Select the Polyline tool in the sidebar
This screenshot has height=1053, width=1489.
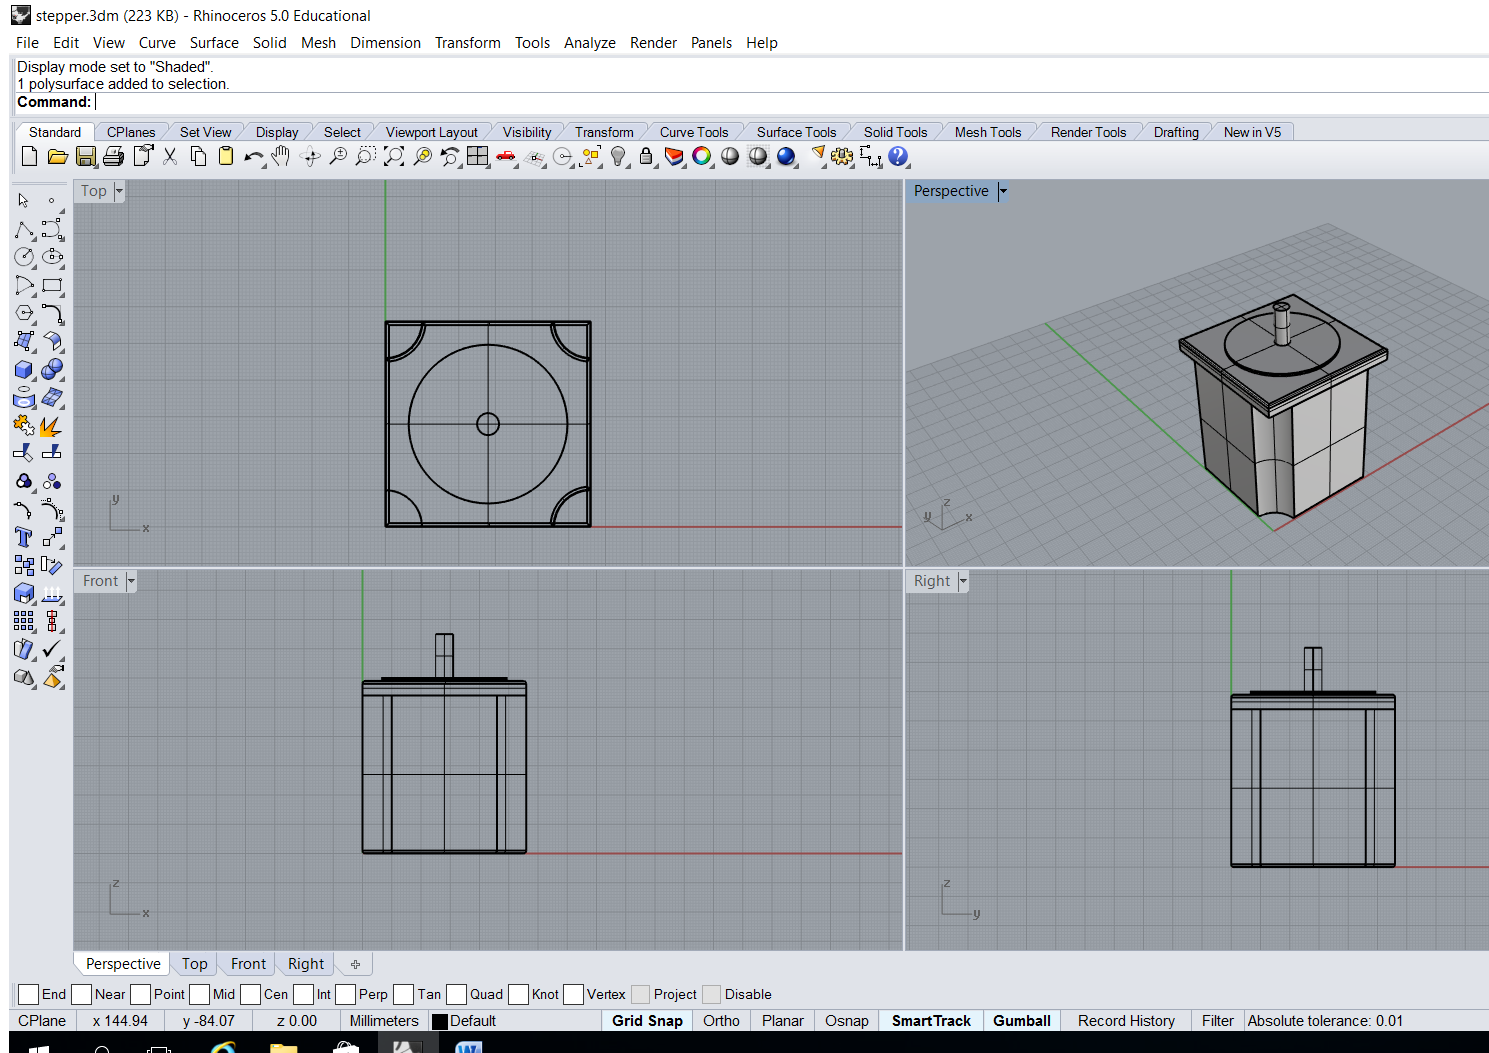tap(24, 230)
